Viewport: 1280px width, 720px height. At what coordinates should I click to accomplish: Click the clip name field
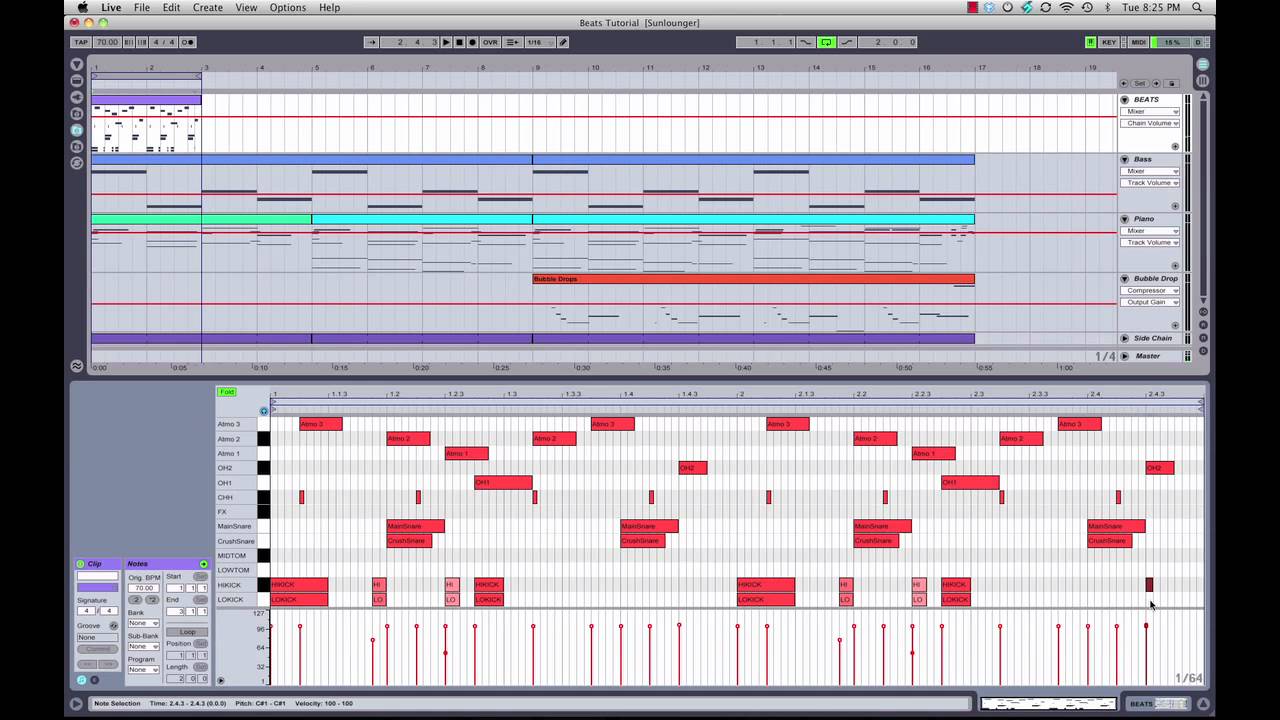coord(97,576)
